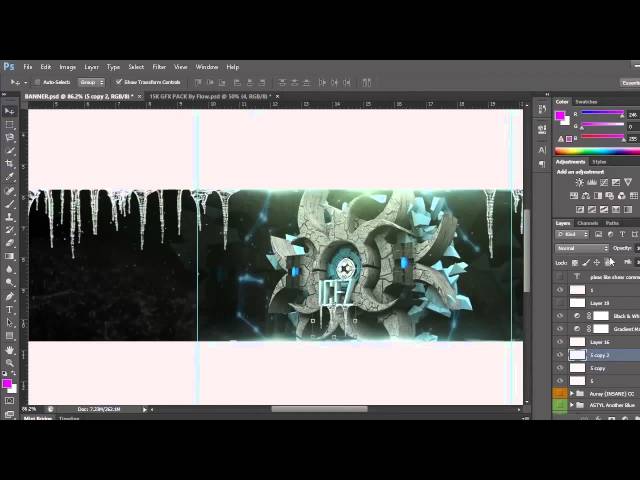Select the Path Selection tool
The height and width of the screenshot is (480, 640).
pos(9,322)
